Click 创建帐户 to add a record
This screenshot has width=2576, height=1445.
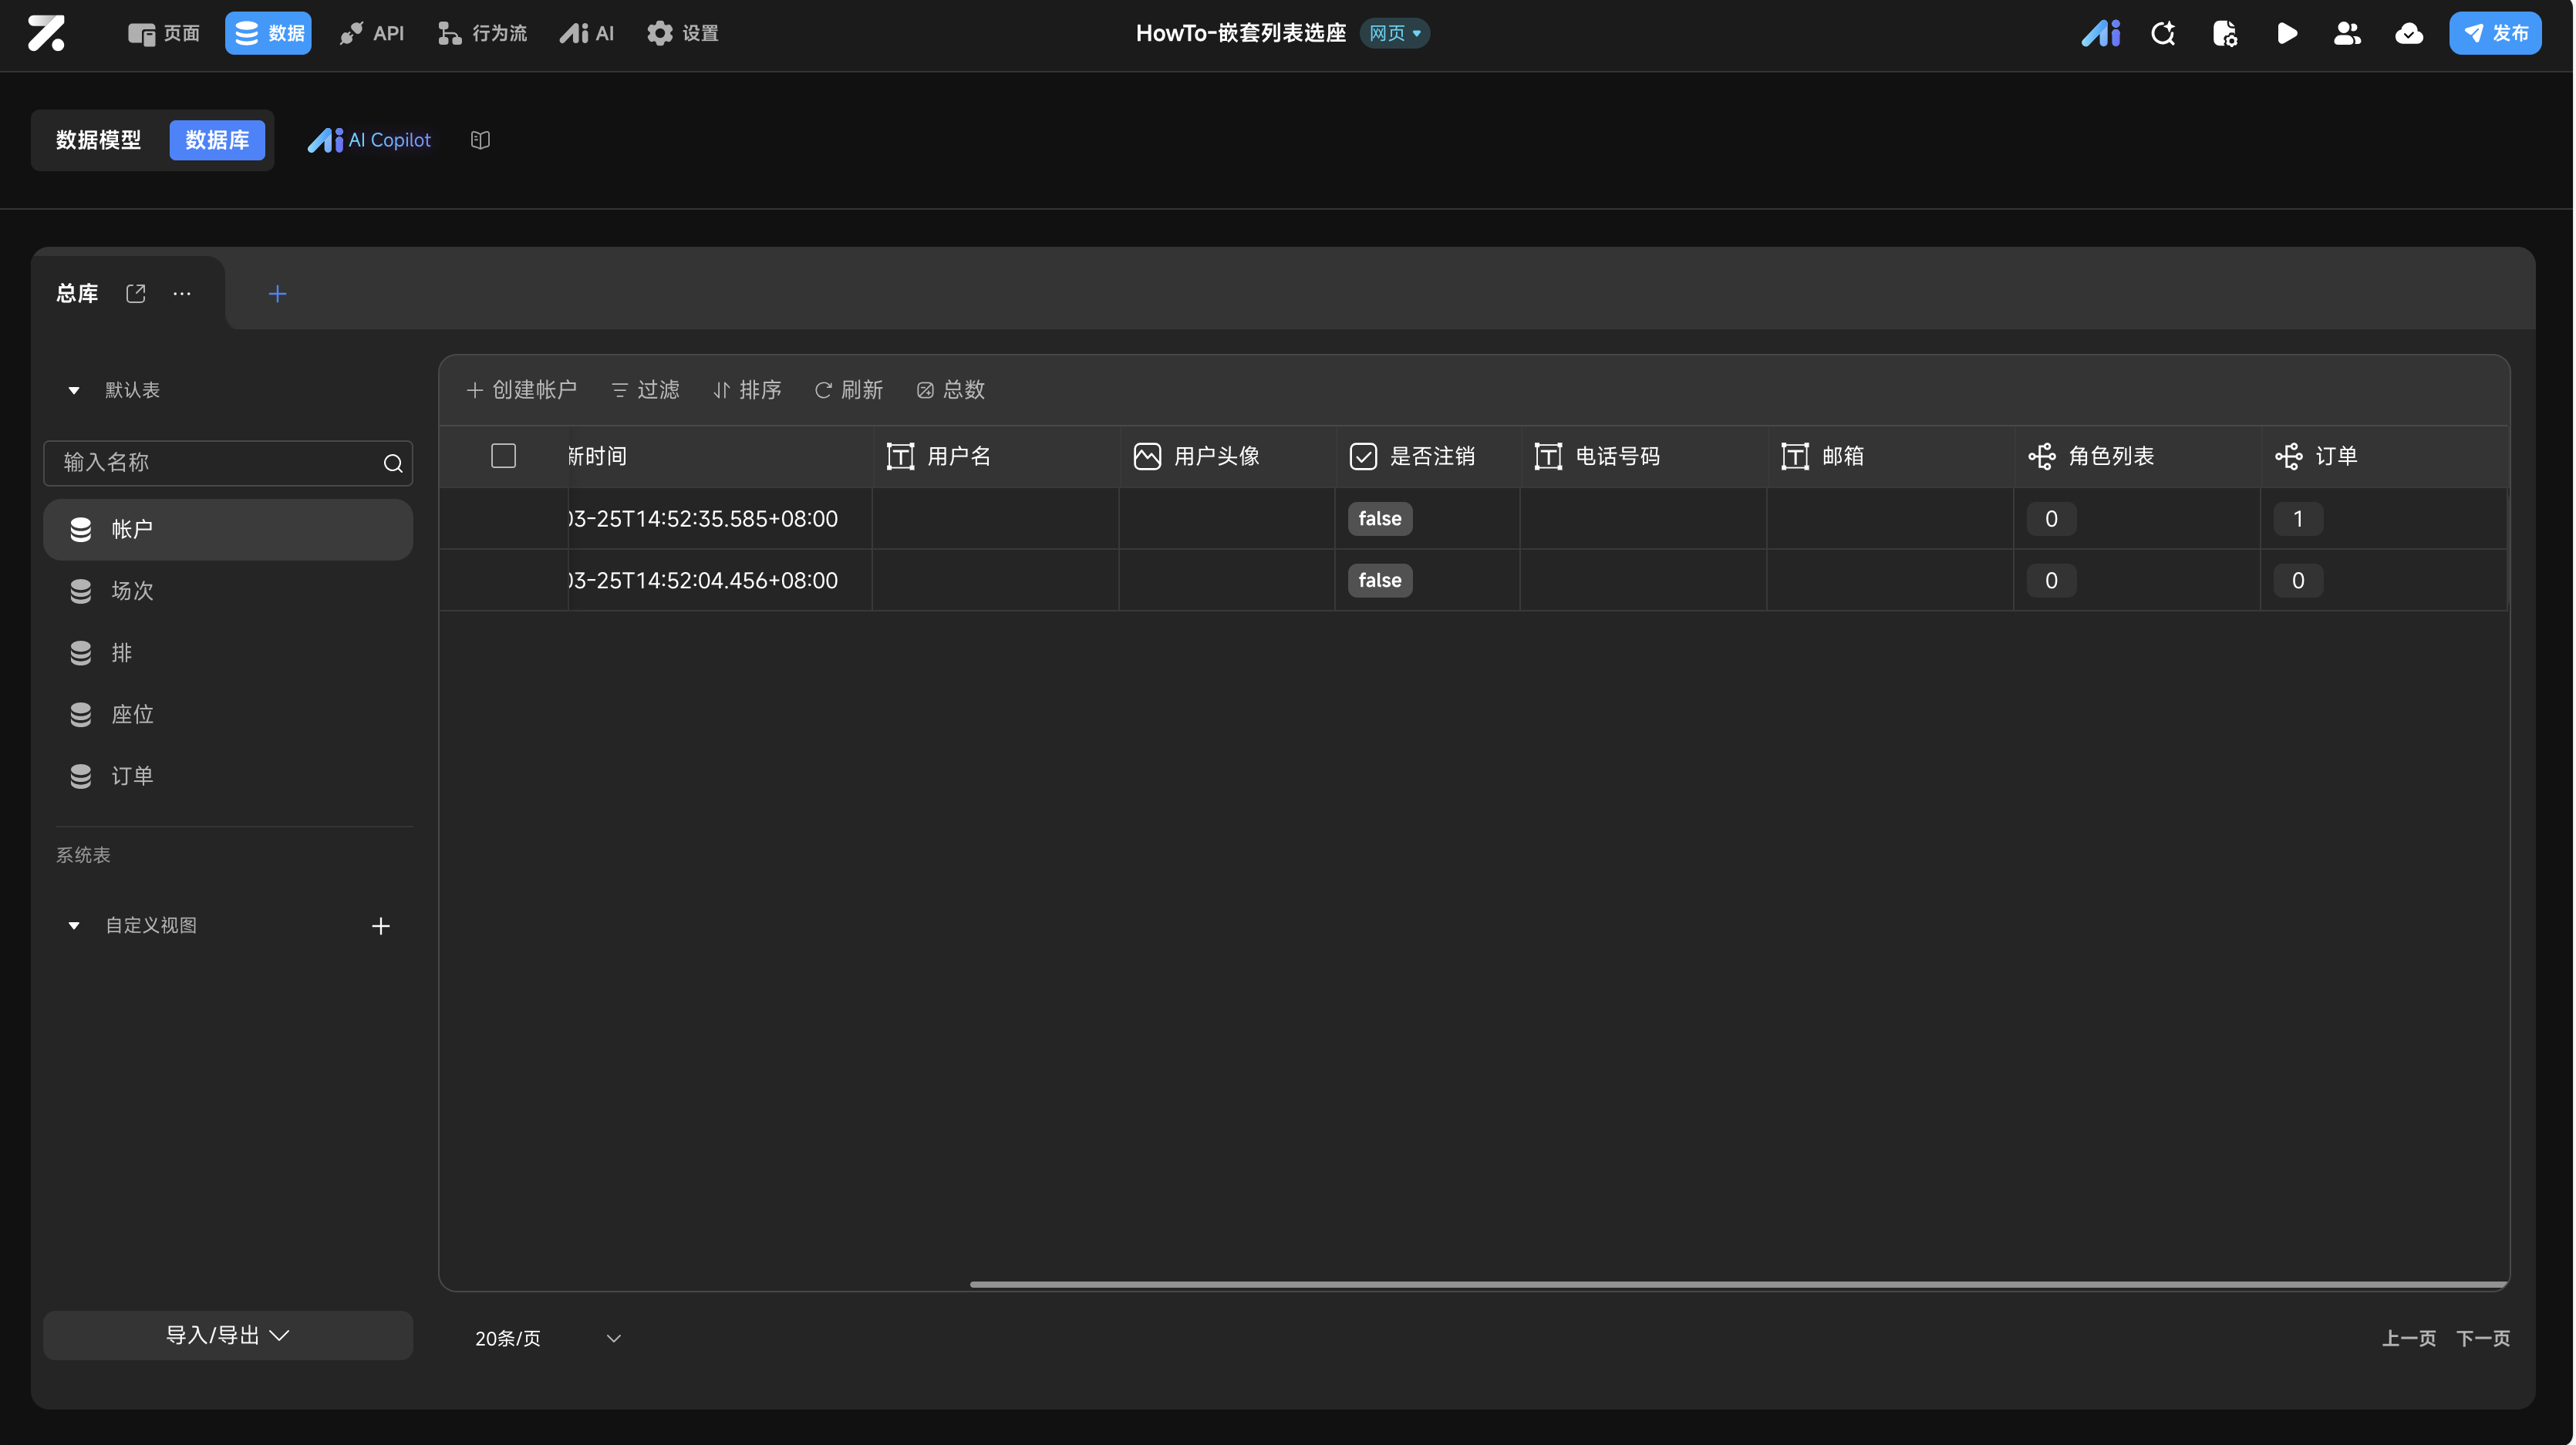522,389
